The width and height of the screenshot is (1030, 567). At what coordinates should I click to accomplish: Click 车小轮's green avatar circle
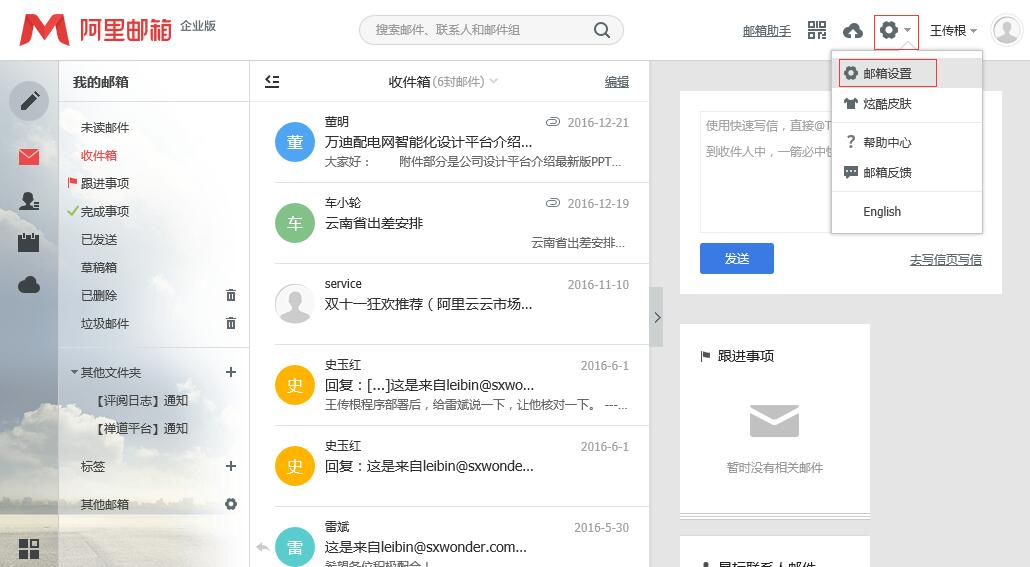click(x=295, y=223)
